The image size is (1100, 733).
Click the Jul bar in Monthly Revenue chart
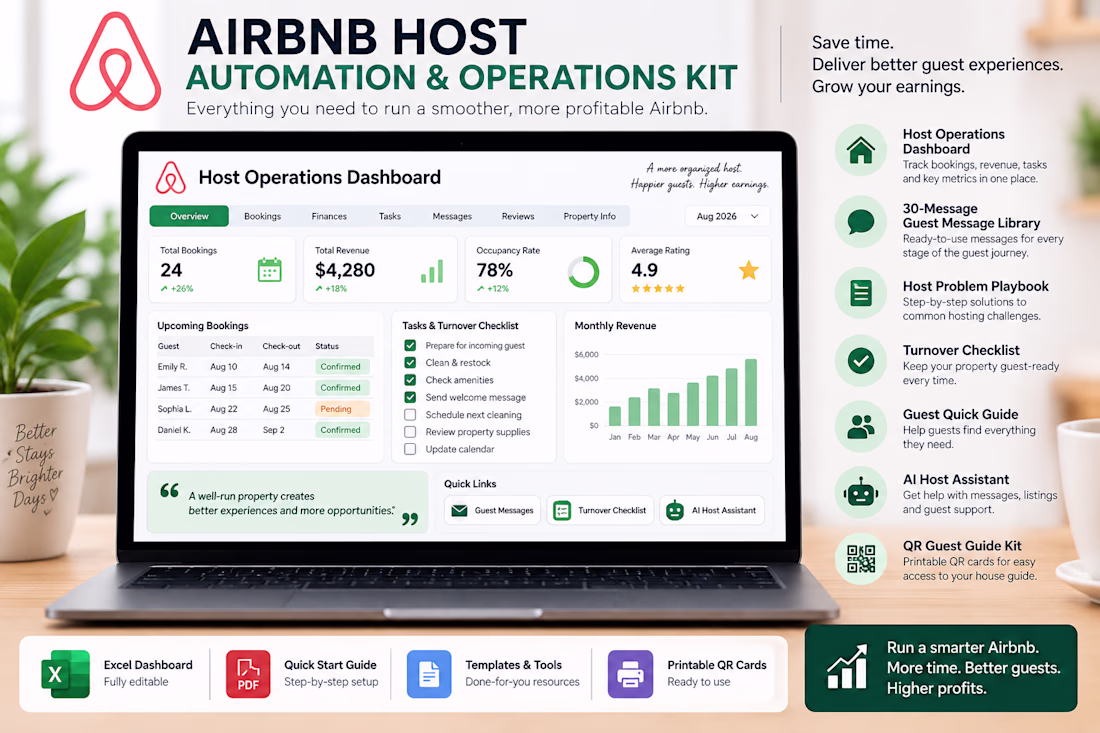[732, 397]
